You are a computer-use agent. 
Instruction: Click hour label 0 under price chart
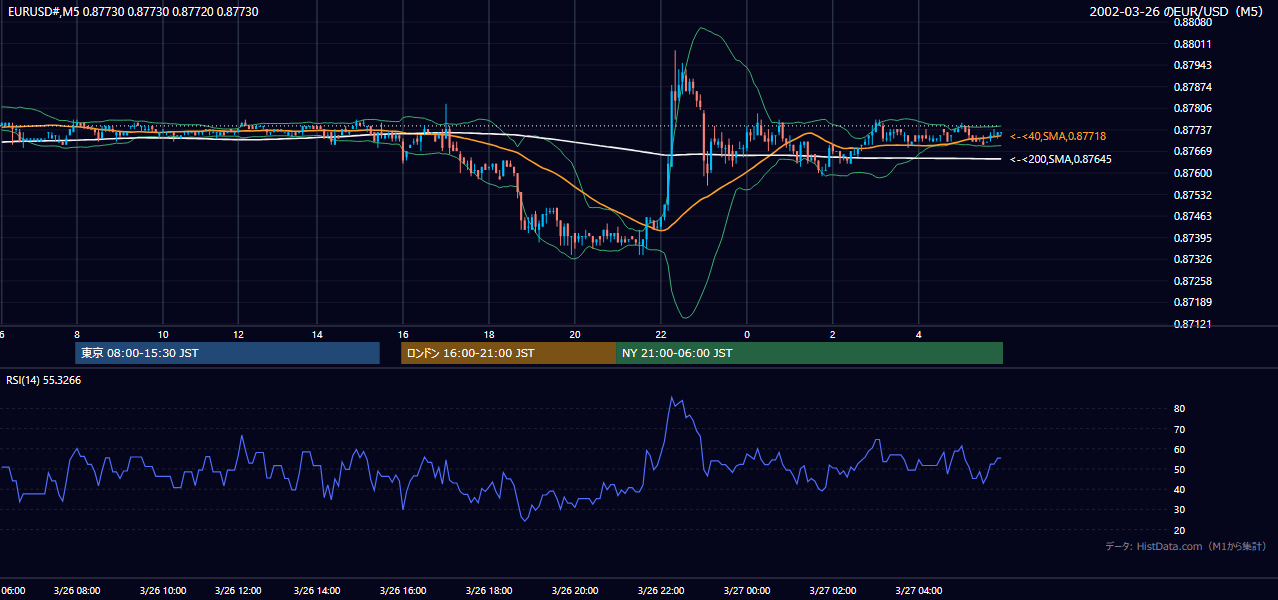click(x=746, y=334)
